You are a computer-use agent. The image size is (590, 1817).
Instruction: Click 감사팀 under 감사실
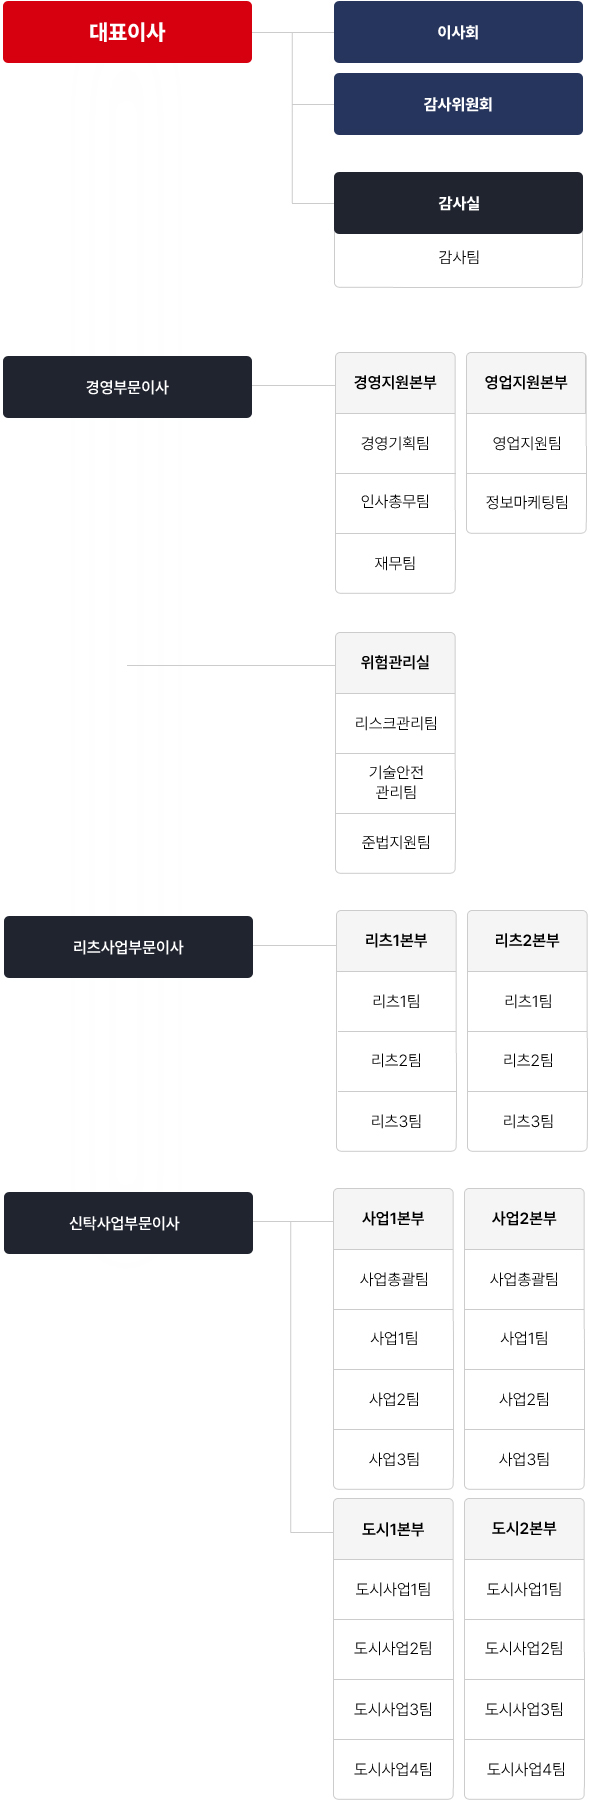[458, 258]
